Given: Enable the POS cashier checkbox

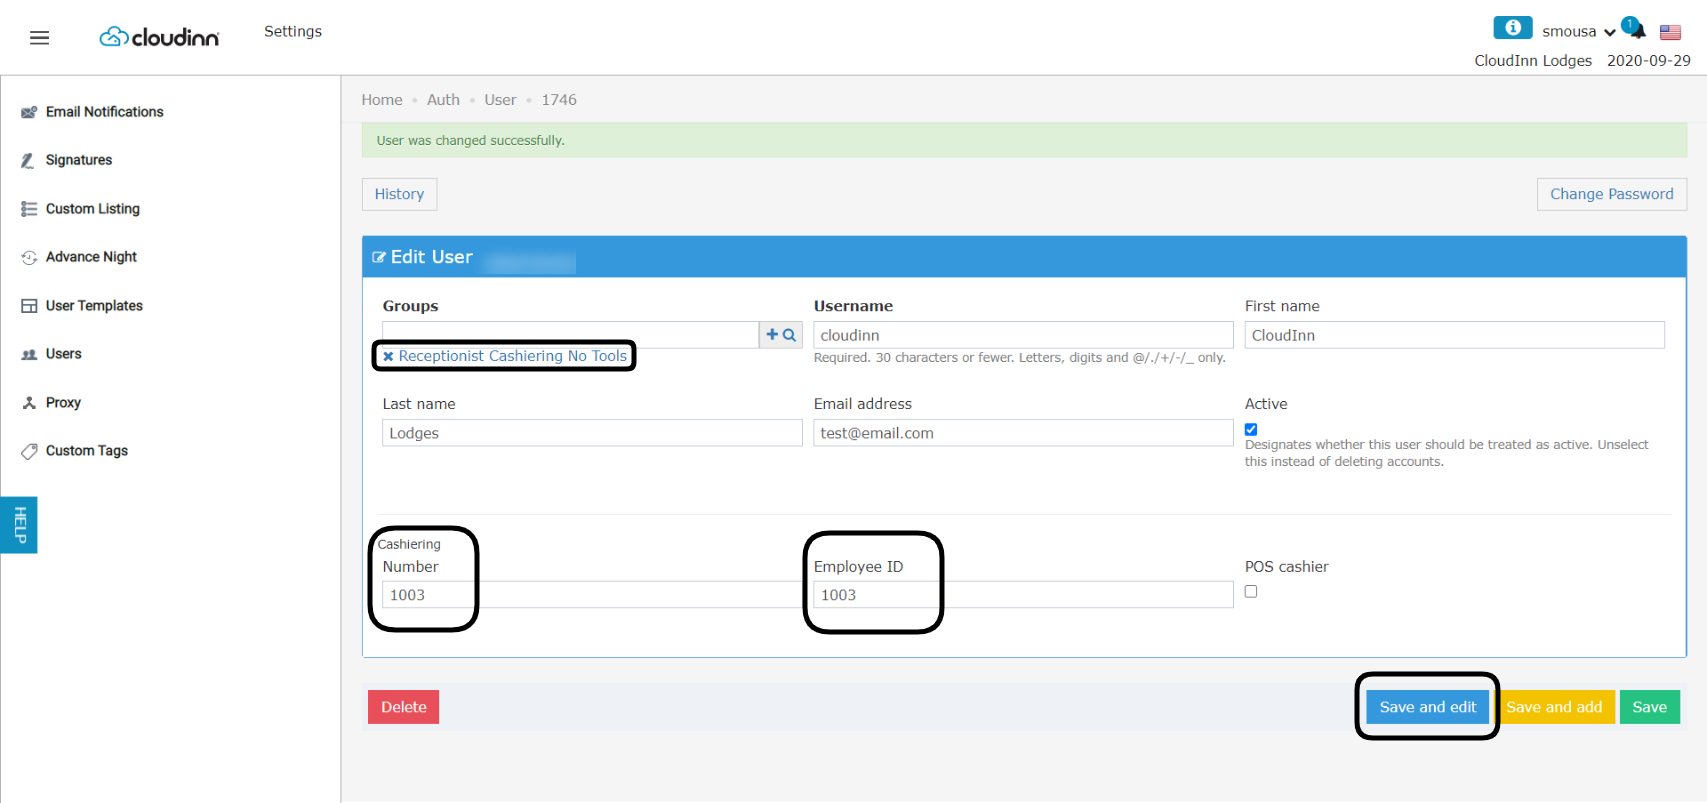Looking at the screenshot, I should coord(1251,591).
